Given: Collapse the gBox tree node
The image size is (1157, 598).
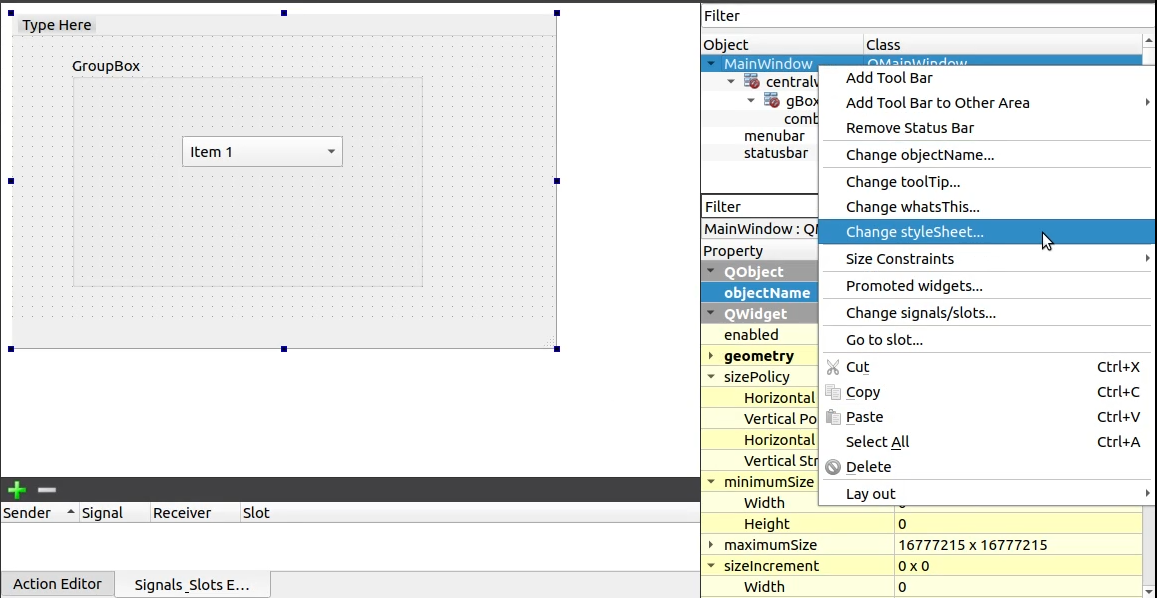Looking at the screenshot, I should [750, 101].
